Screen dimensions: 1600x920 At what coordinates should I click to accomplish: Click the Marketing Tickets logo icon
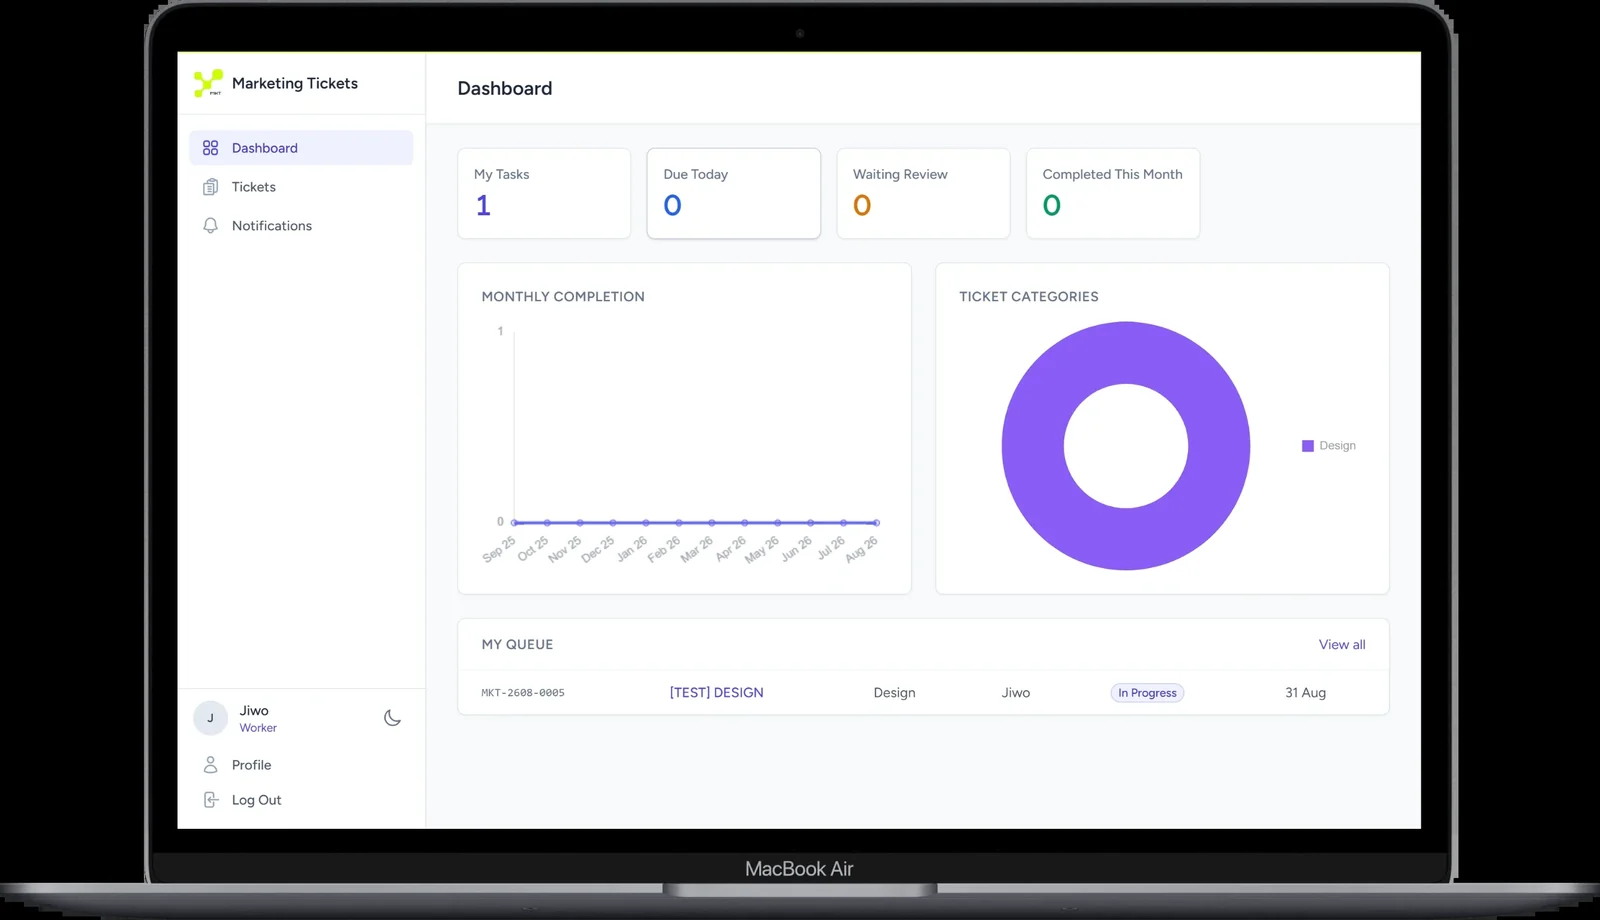[x=208, y=83]
